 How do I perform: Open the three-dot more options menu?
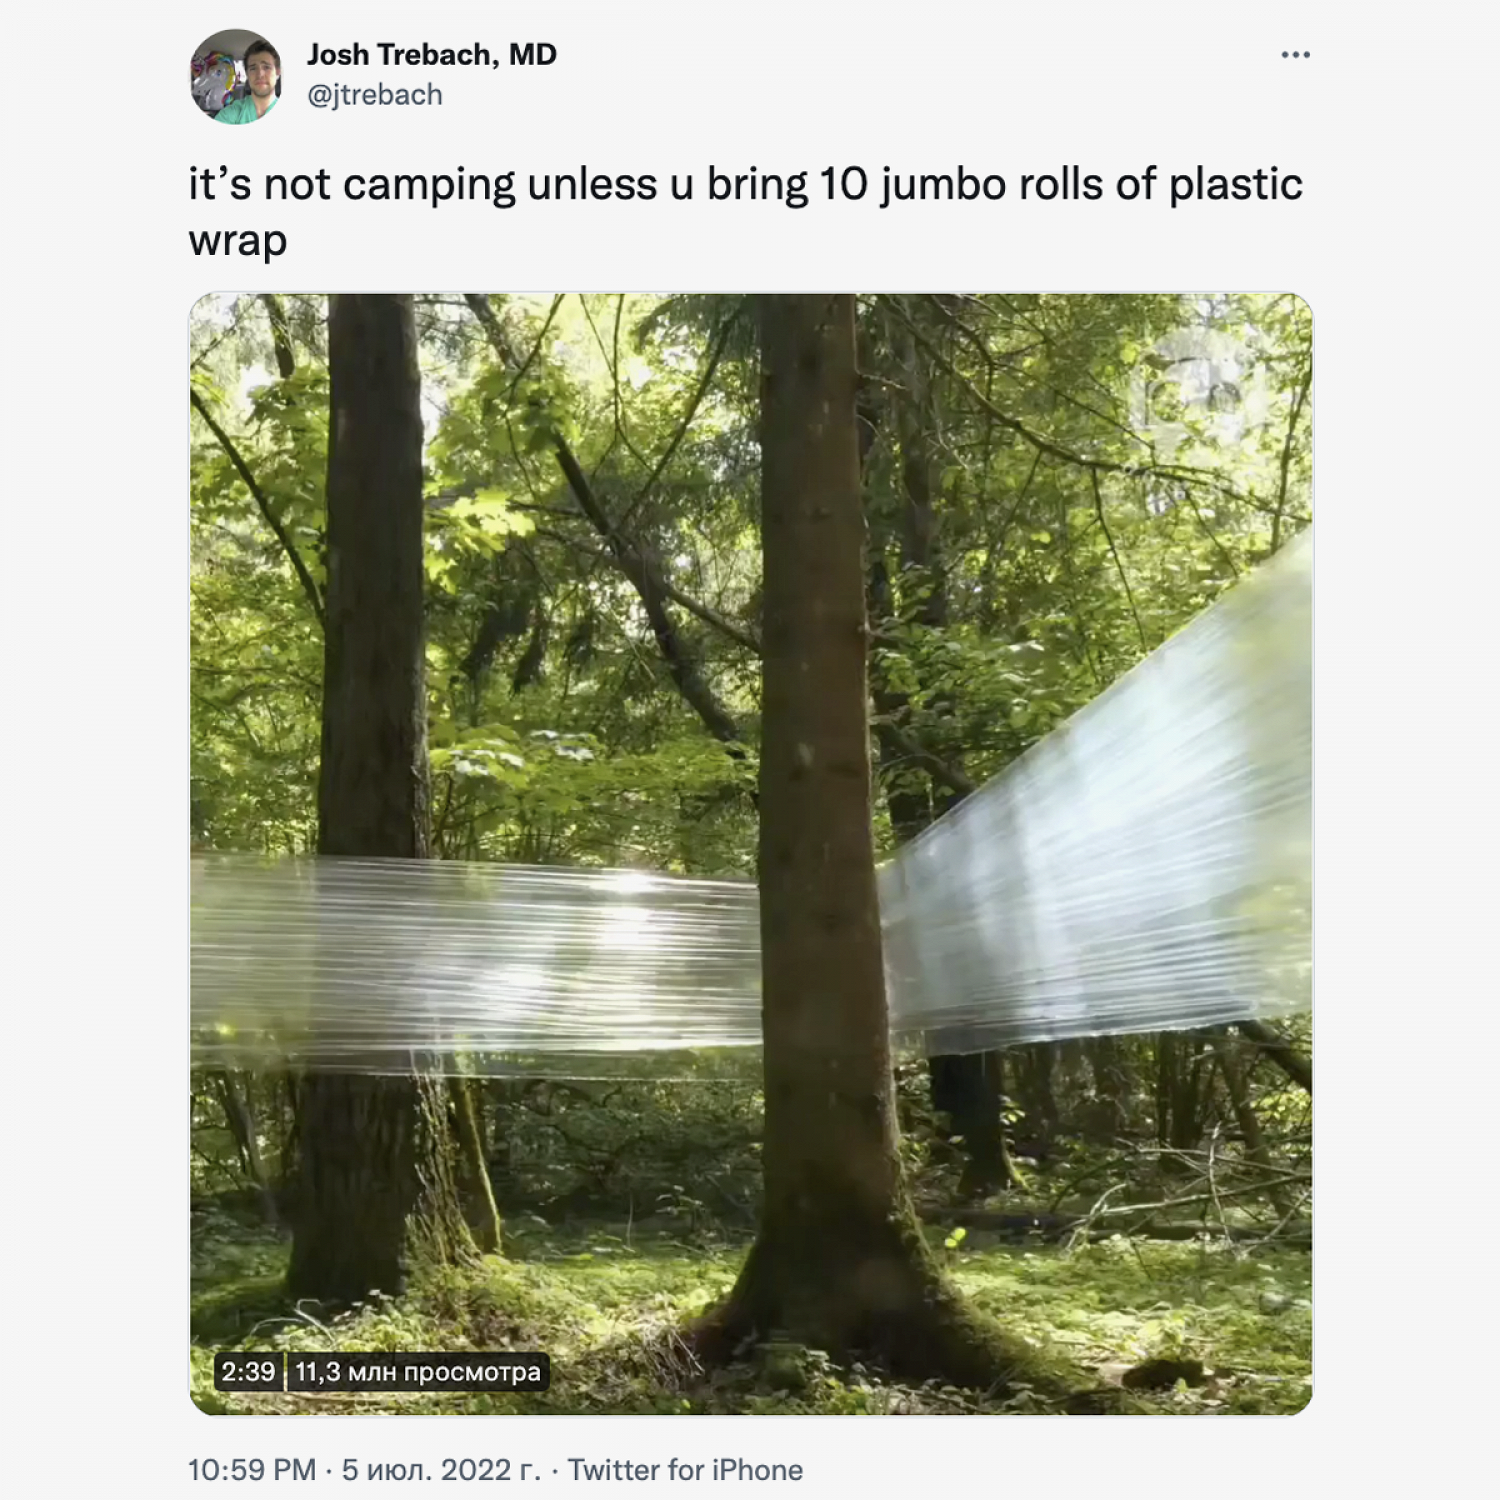pyautogui.click(x=1295, y=55)
